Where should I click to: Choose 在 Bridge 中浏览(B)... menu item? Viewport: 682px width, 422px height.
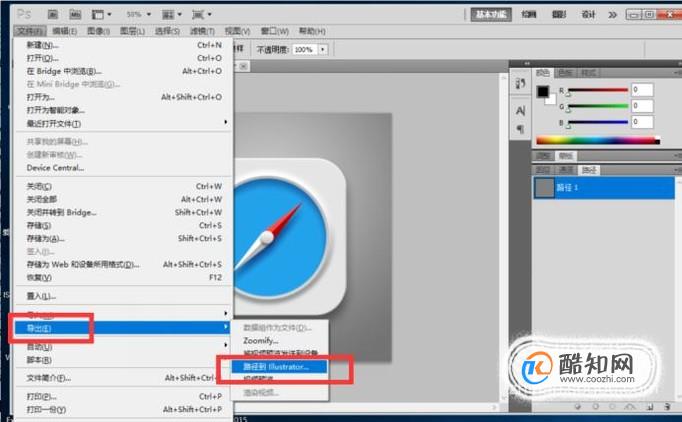[124, 71]
